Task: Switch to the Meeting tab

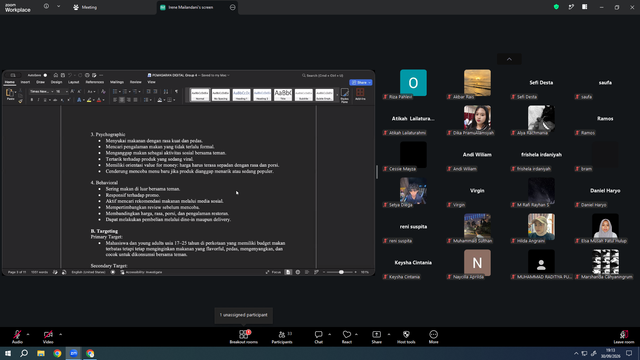Action: (85, 7)
